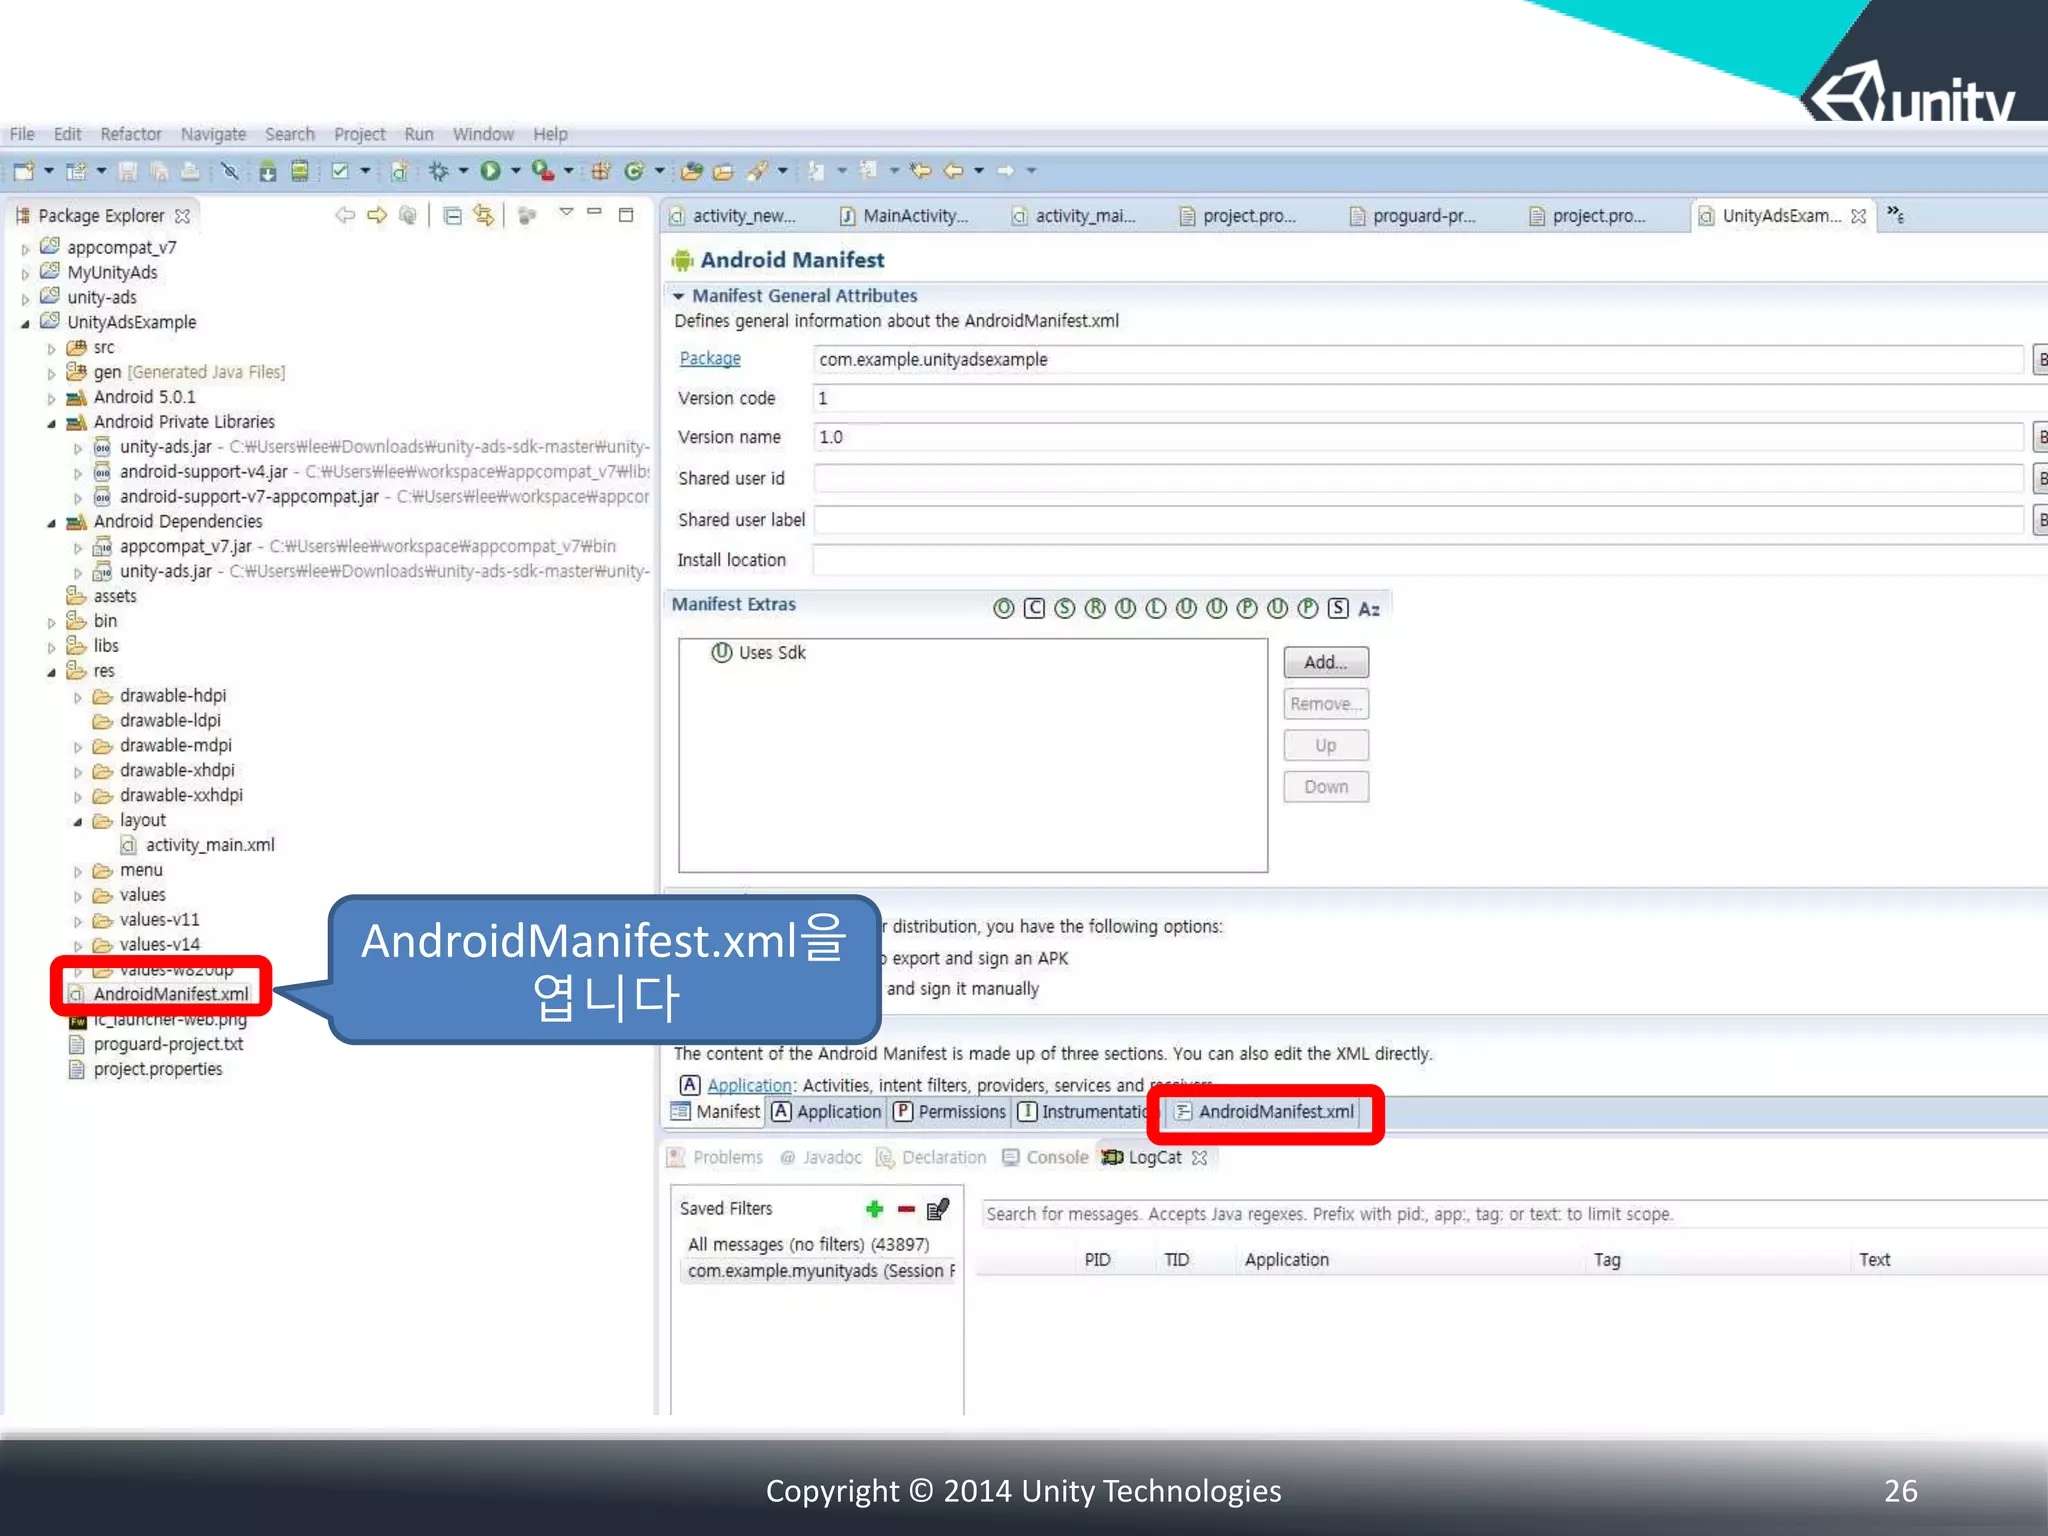
Task: Expand the src folder node
Action: [x=51, y=348]
